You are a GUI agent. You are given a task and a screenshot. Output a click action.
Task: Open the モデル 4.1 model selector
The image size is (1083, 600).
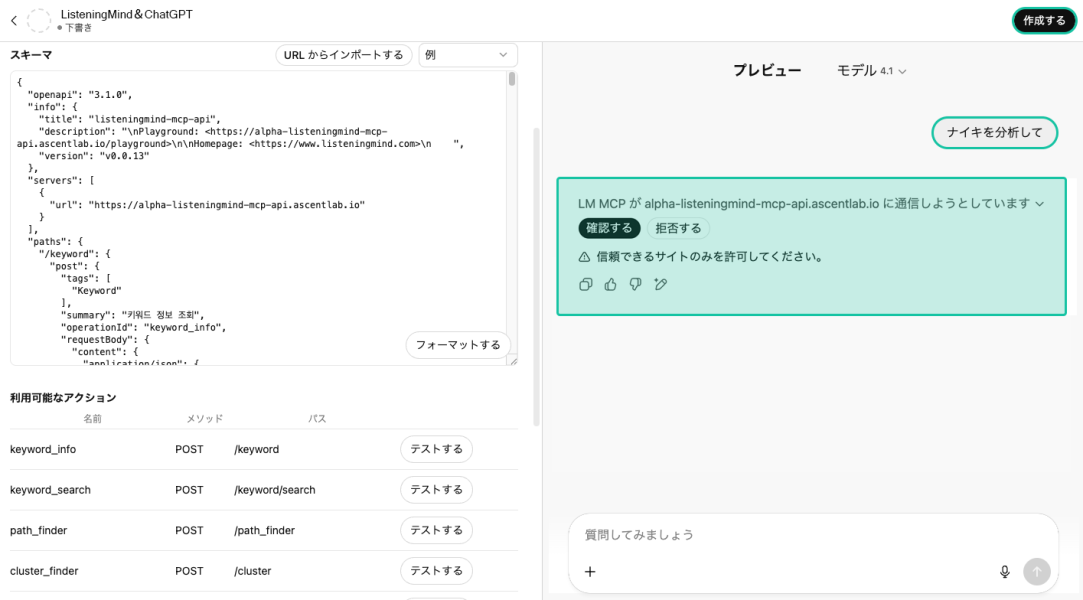coord(872,71)
